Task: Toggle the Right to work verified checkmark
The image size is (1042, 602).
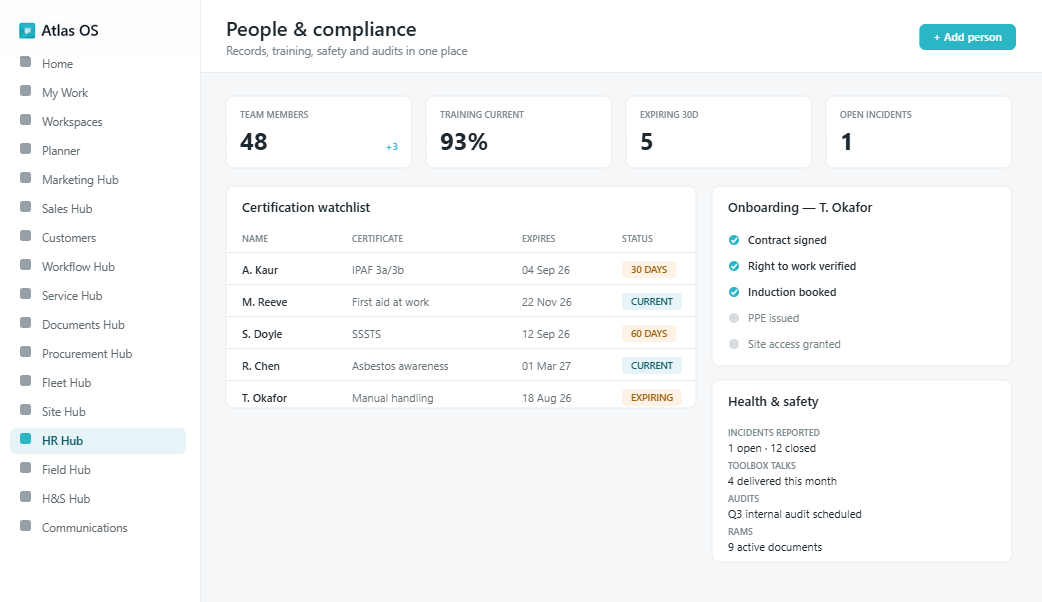Action: click(x=734, y=266)
